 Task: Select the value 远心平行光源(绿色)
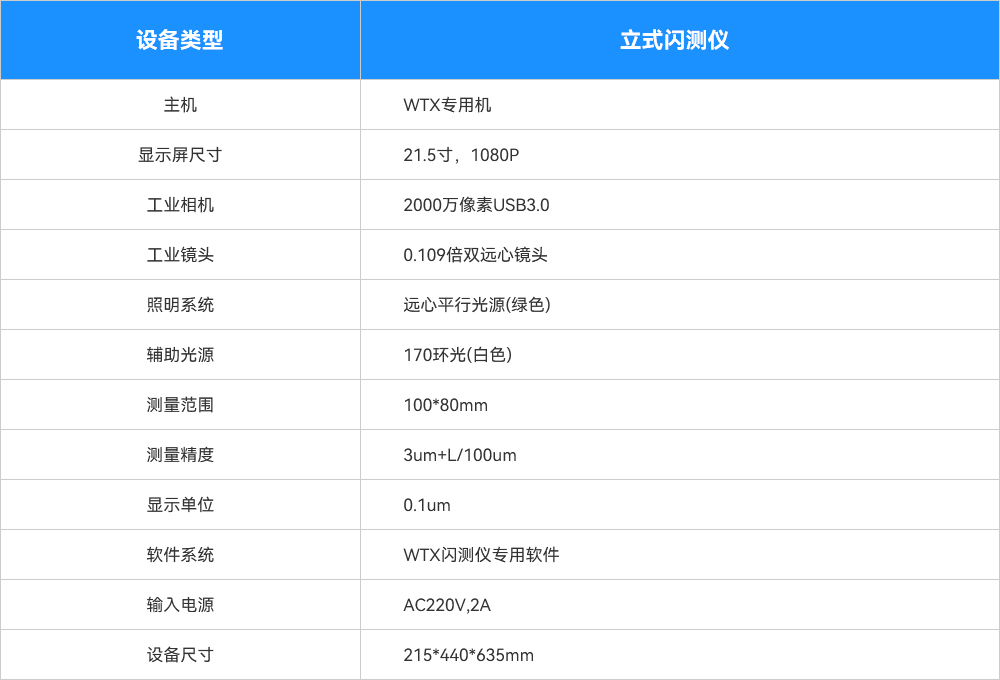click(477, 305)
